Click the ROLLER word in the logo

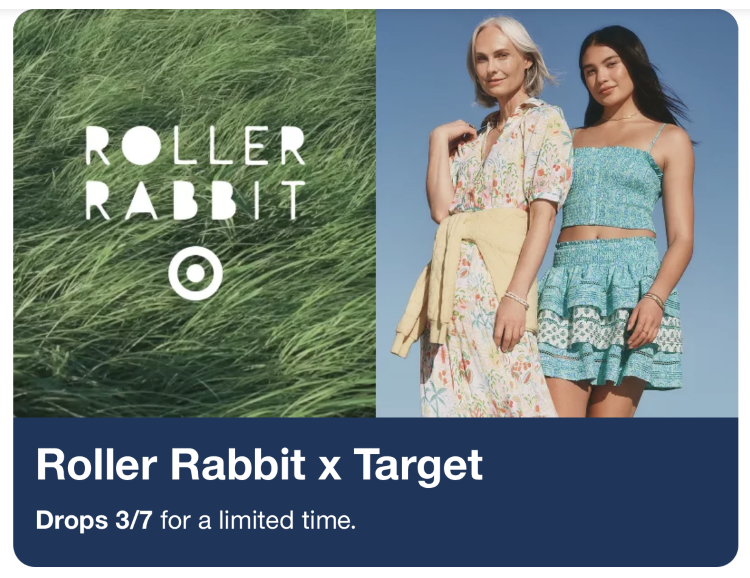(x=195, y=145)
